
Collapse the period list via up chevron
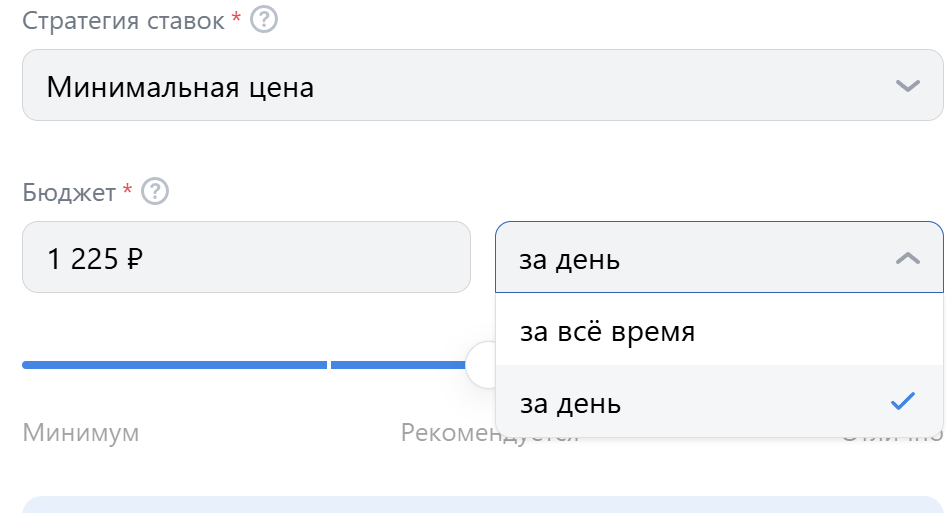coord(907,258)
